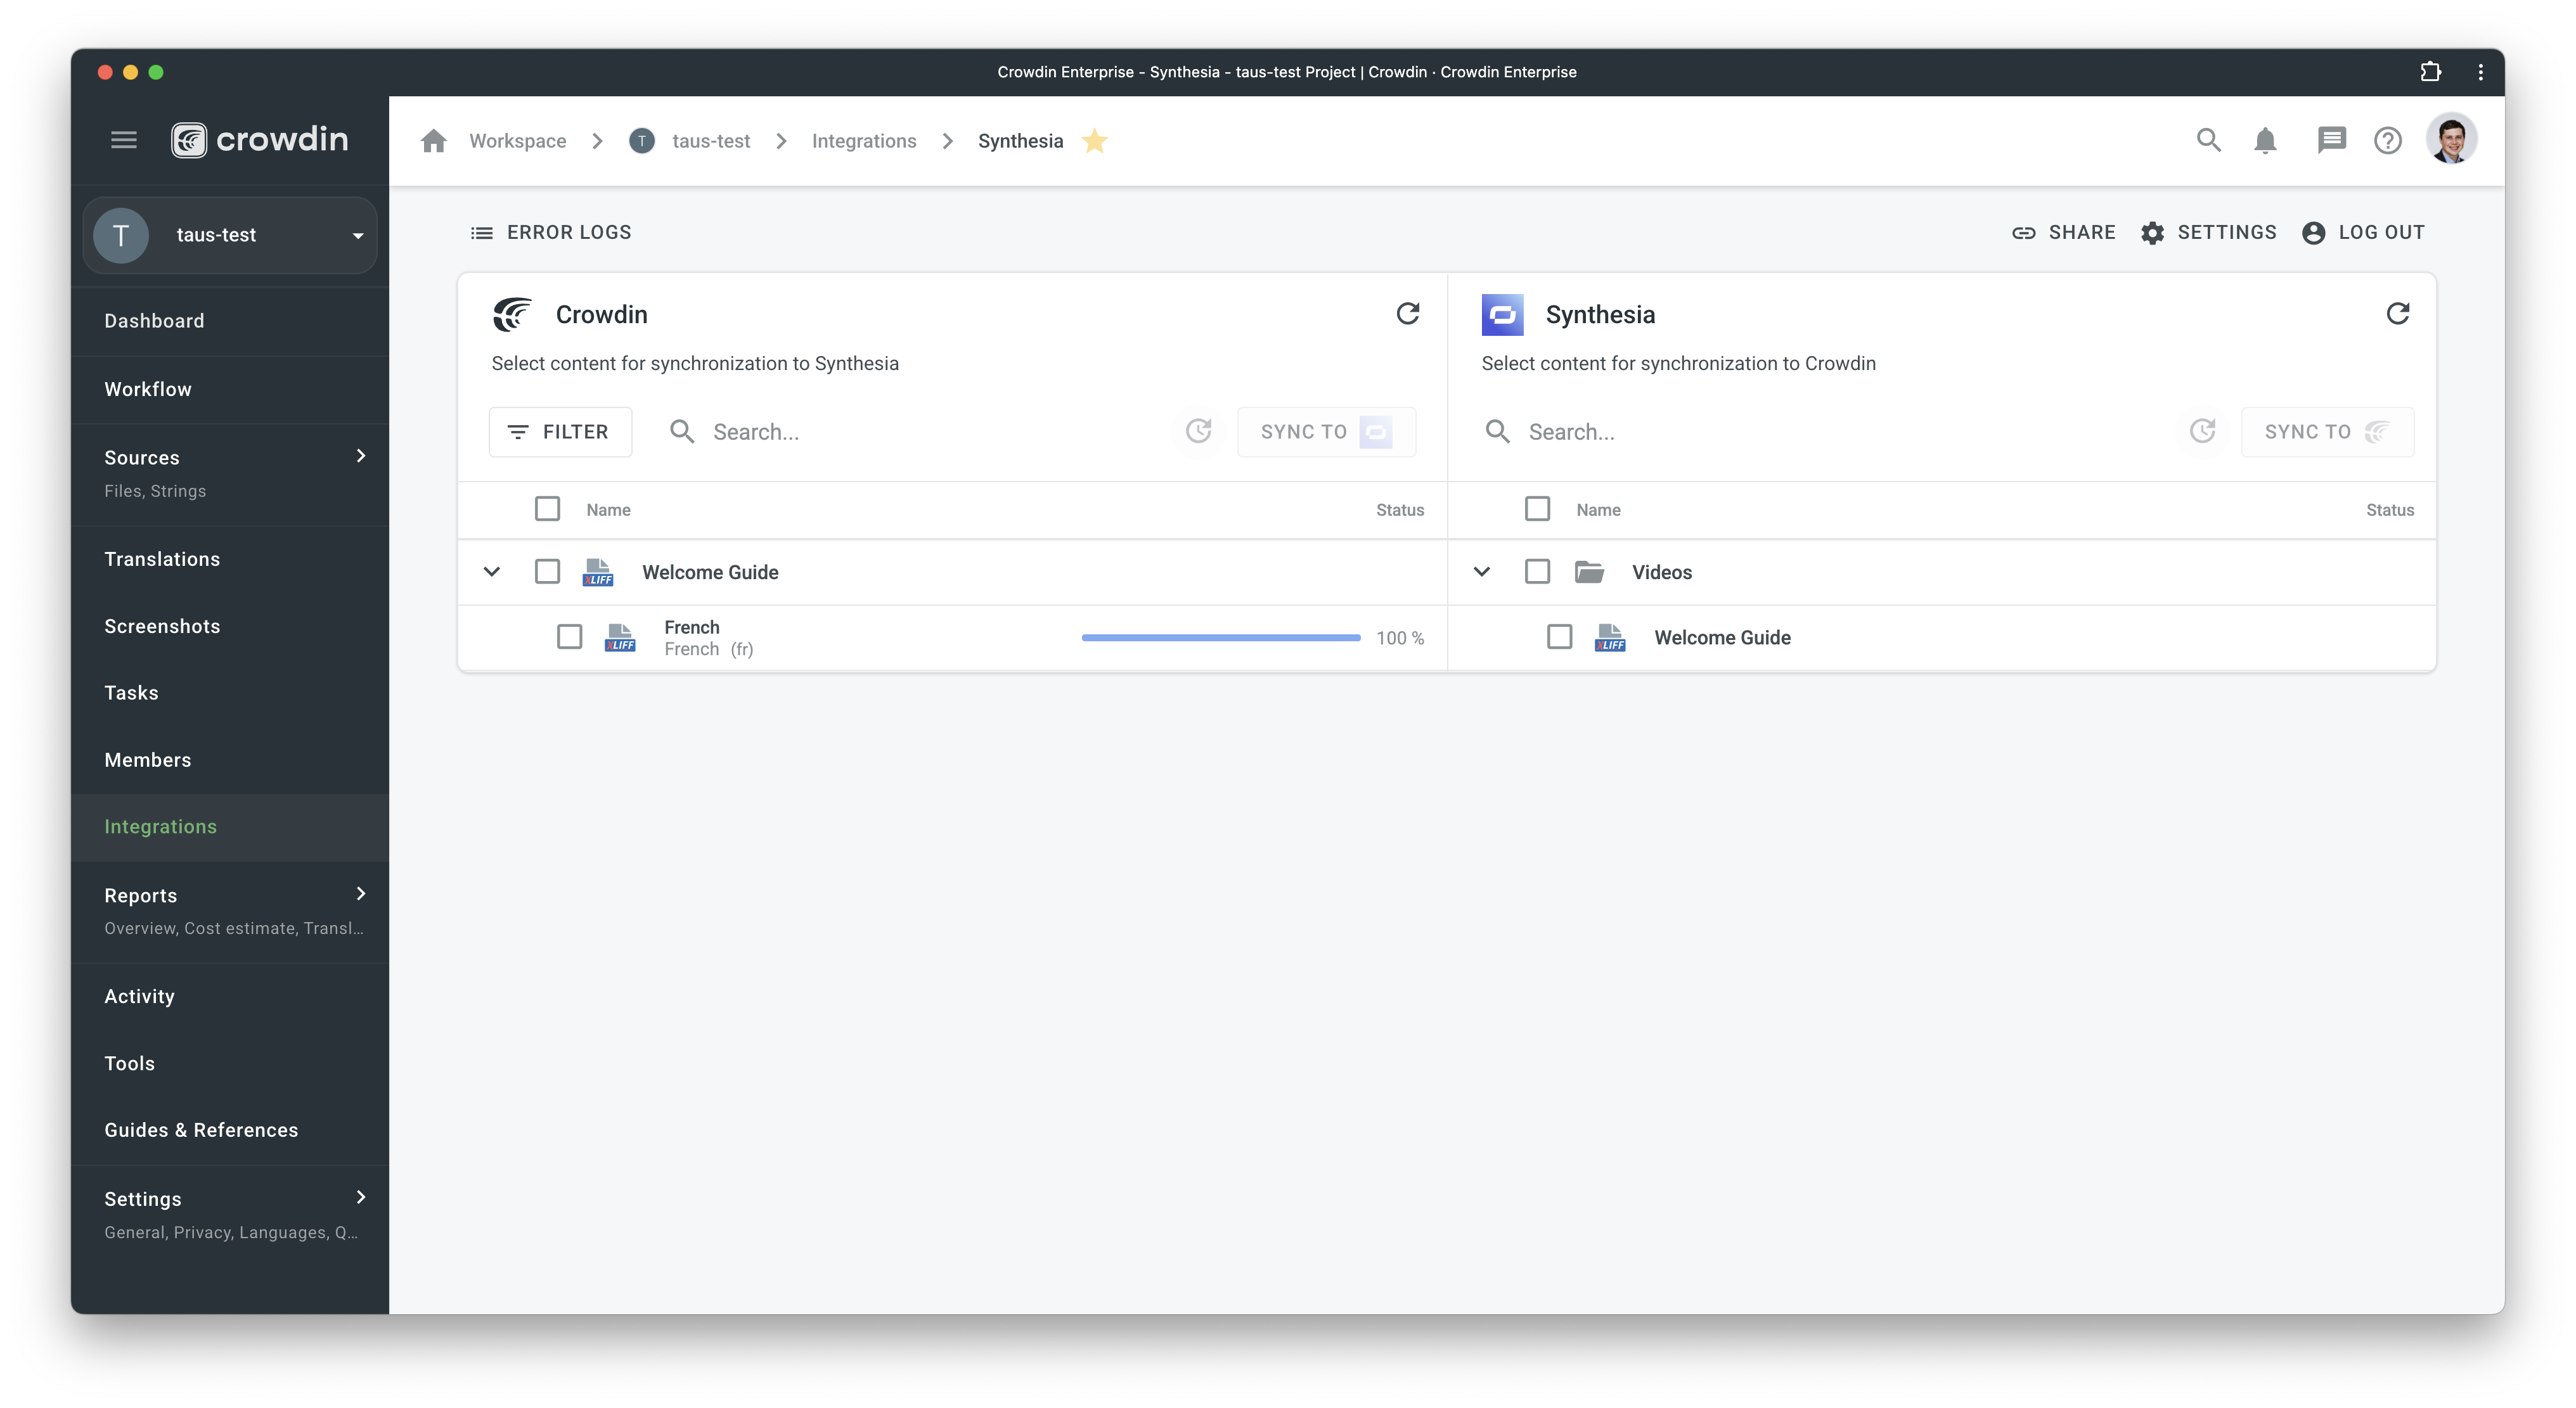The image size is (2576, 1408).
Task: Go to home via house icon
Action: tap(433, 141)
